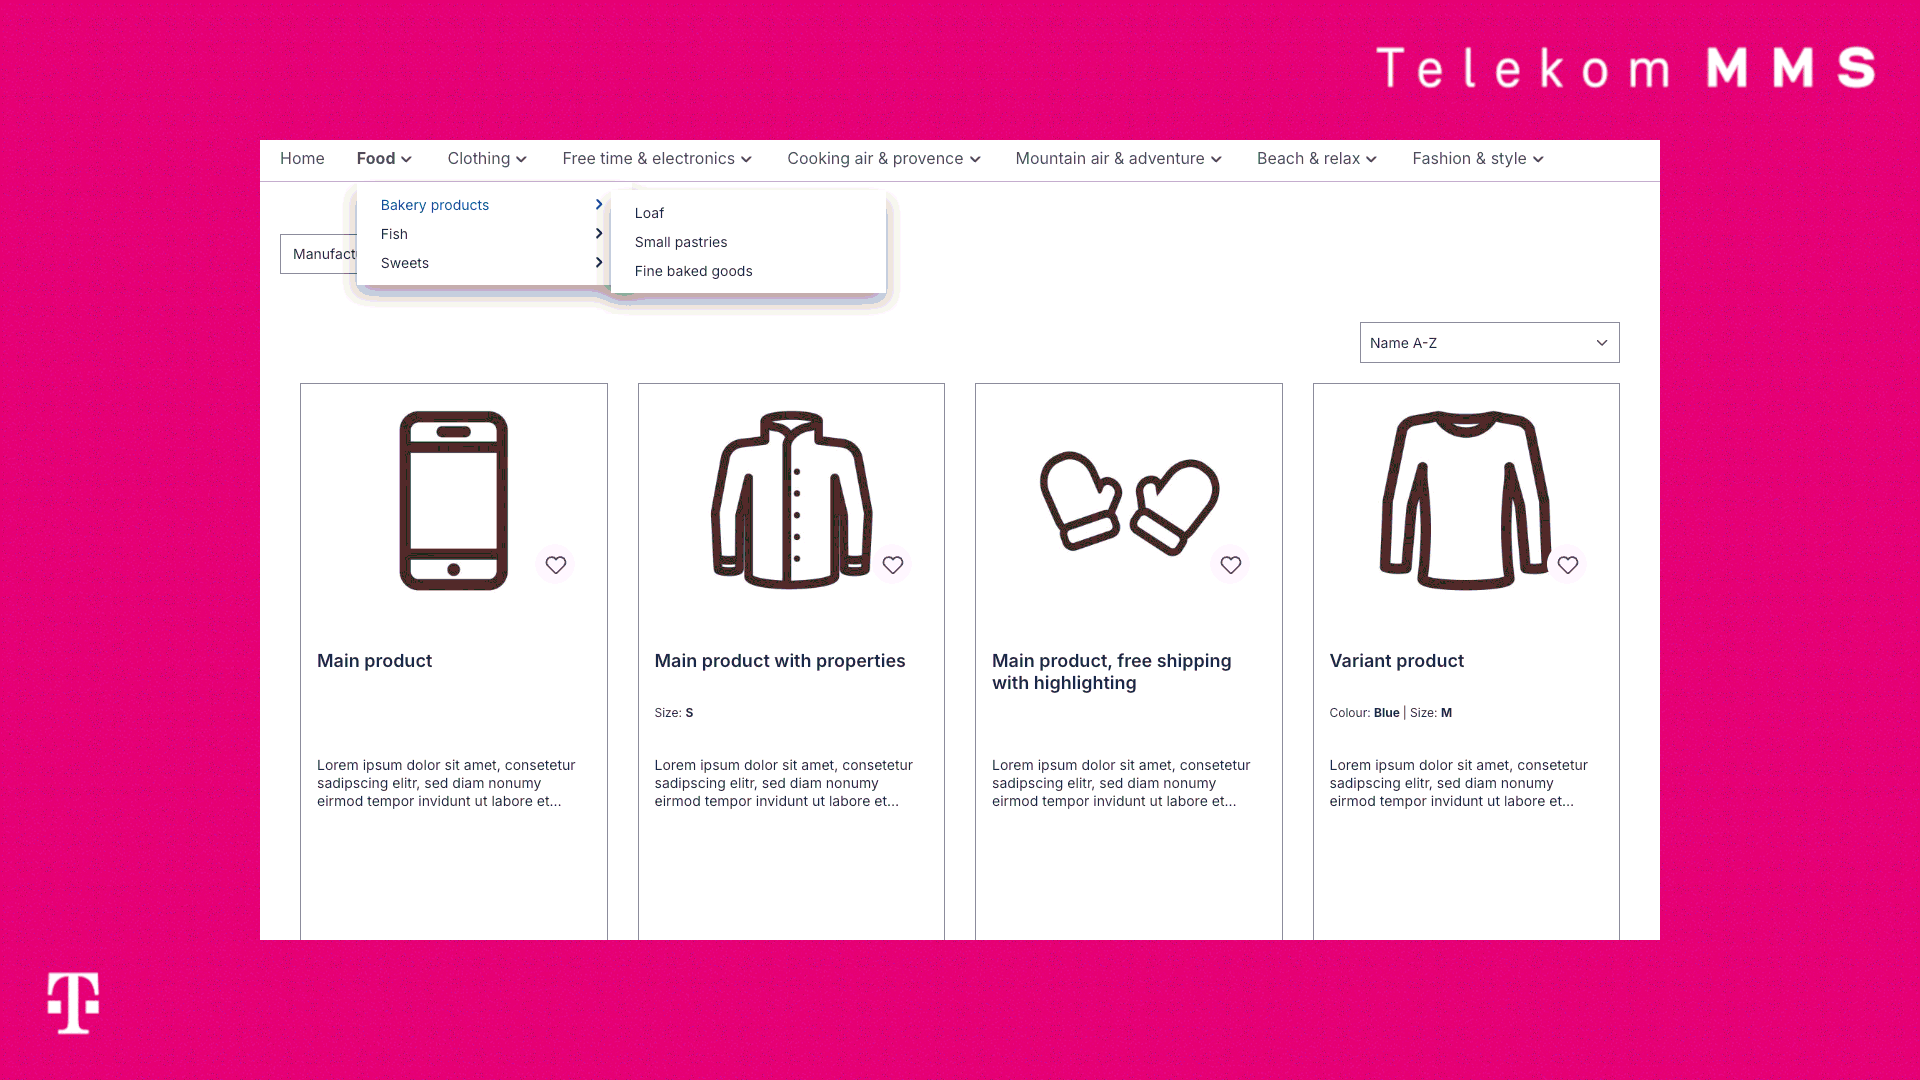Click the mittens/gloves product image icon
This screenshot has height=1080, width=1920.
pyautogui.click(x=1129, y=500)
